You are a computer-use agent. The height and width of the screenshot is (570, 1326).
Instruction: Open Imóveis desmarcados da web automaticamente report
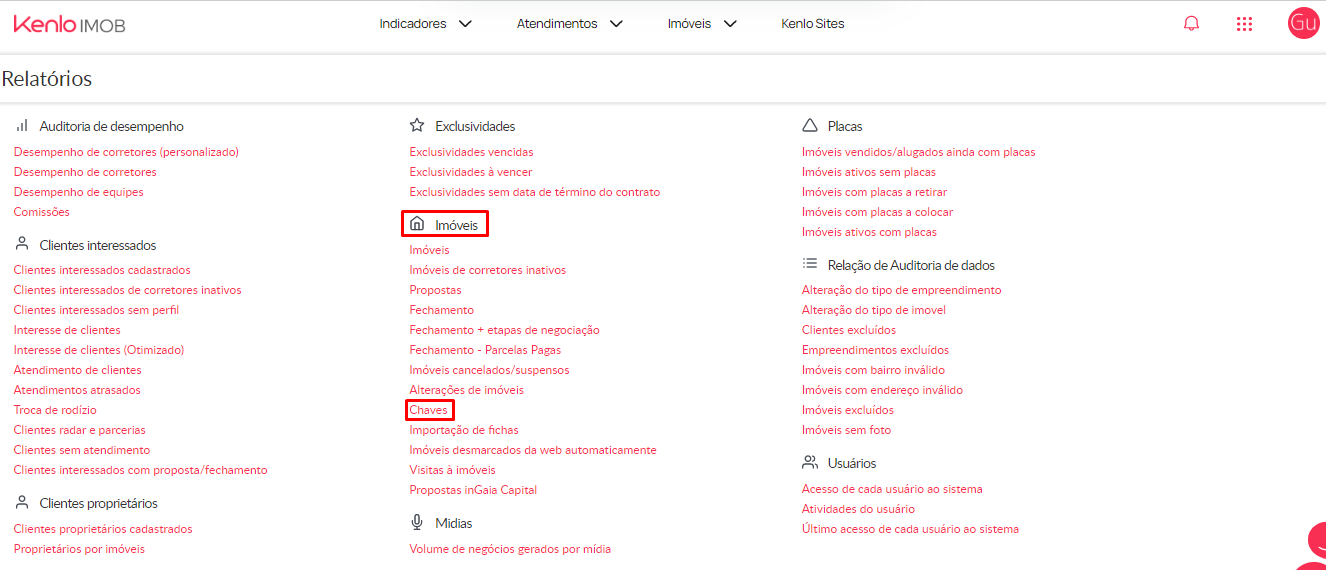(x=533, y=450)
